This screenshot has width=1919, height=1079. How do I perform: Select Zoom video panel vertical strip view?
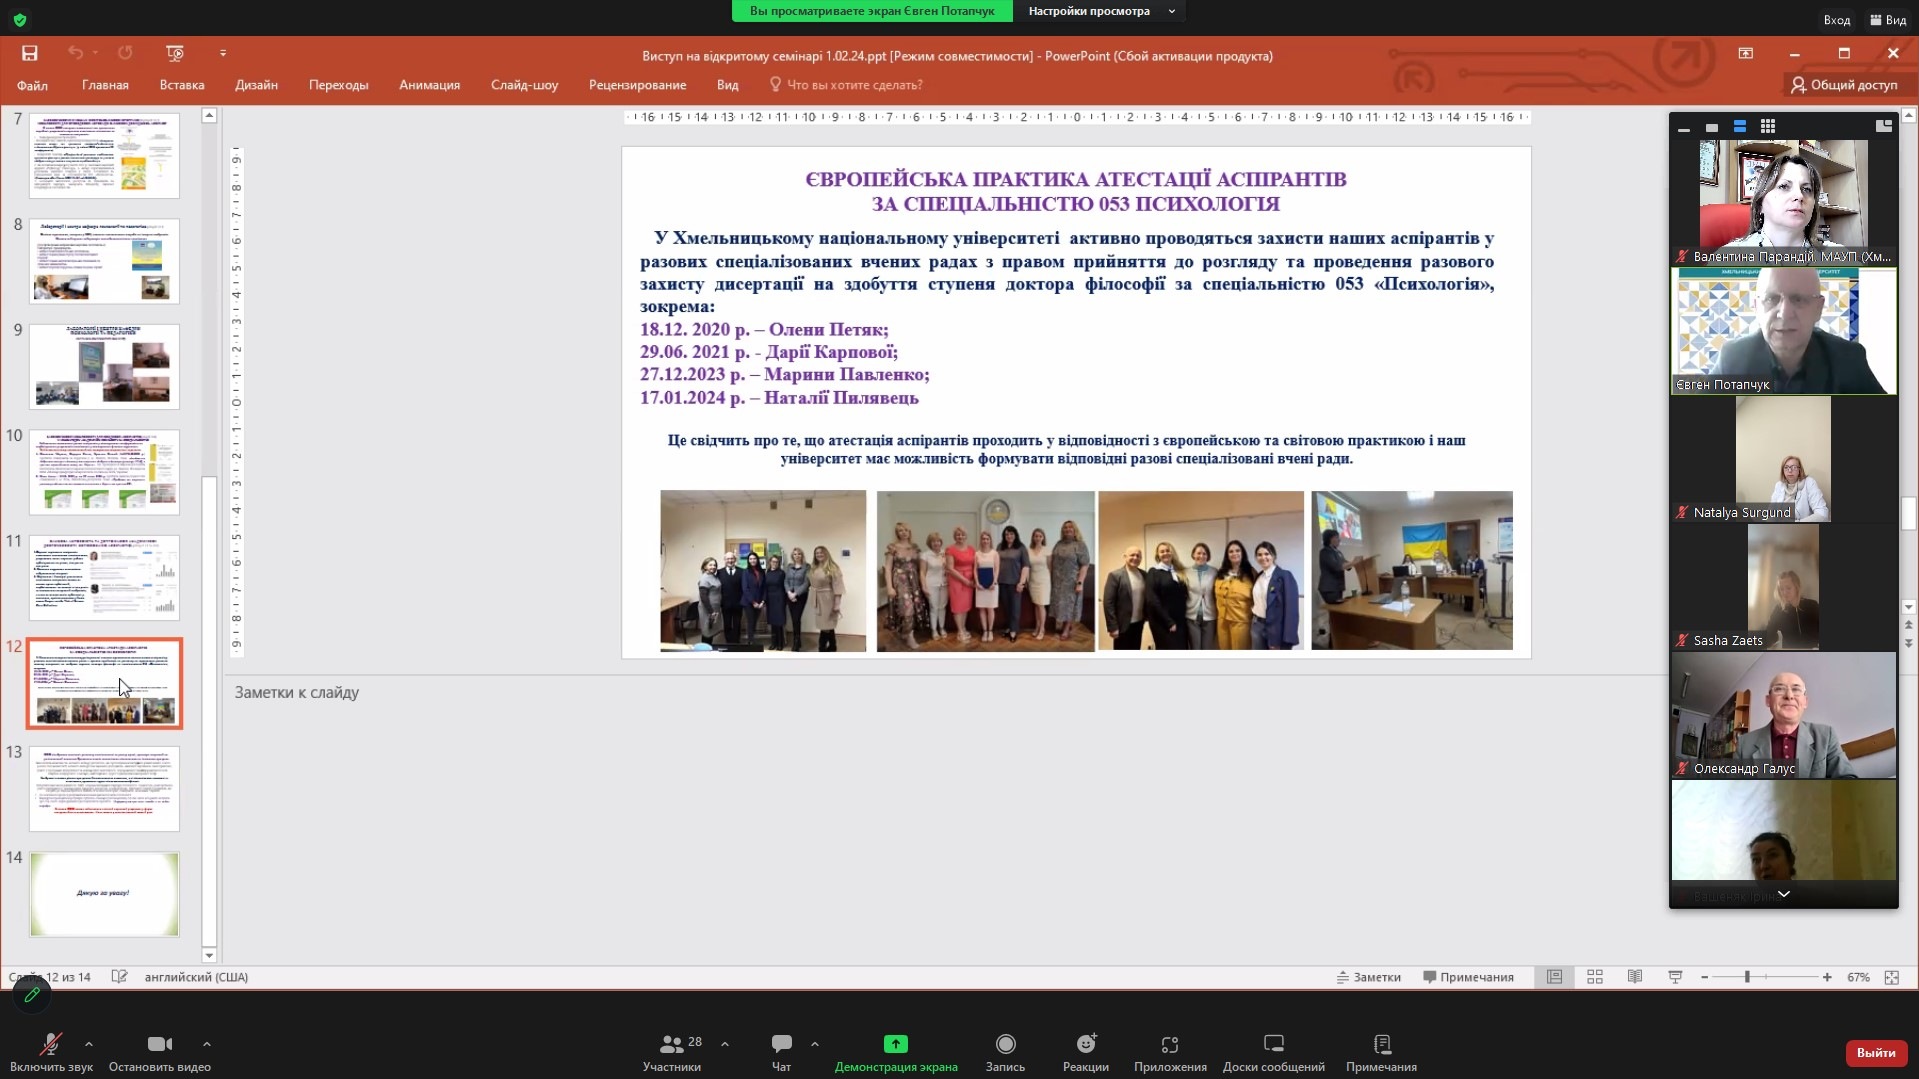(1740, 127)
